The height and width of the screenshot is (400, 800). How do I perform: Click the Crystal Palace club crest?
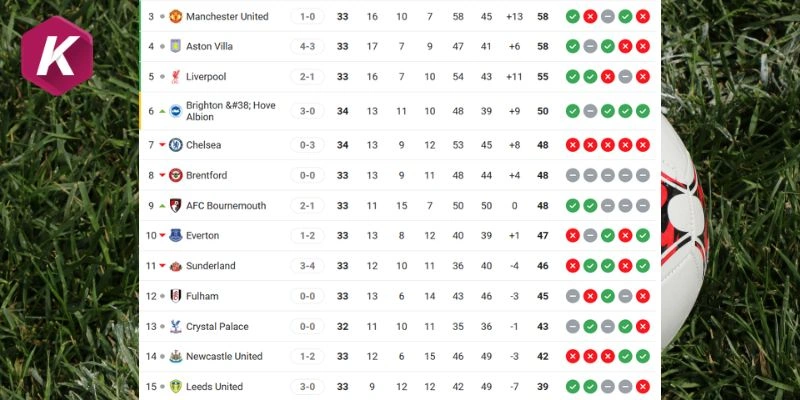[175, 326]
